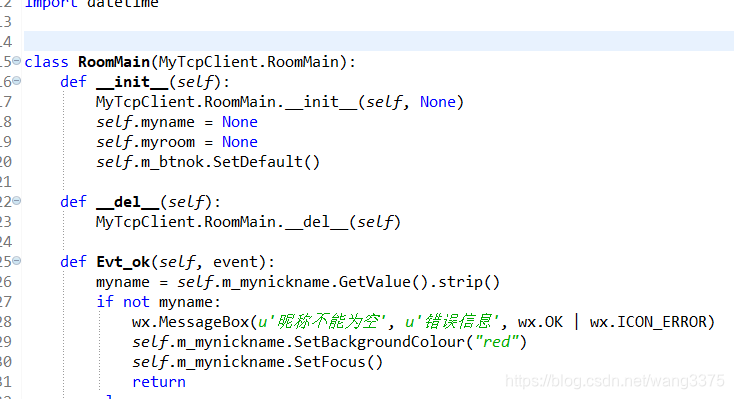Click the MyTcpClient.RoomMain.__del__ call line

(x=249, y=222)
